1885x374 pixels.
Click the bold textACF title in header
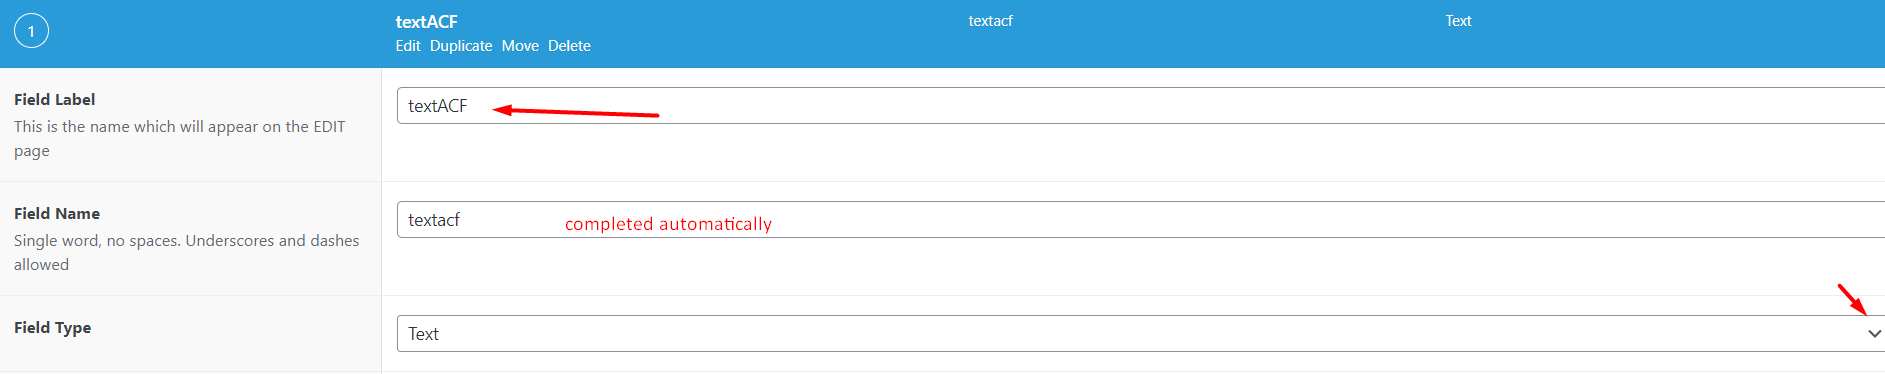tap(427, 21)
